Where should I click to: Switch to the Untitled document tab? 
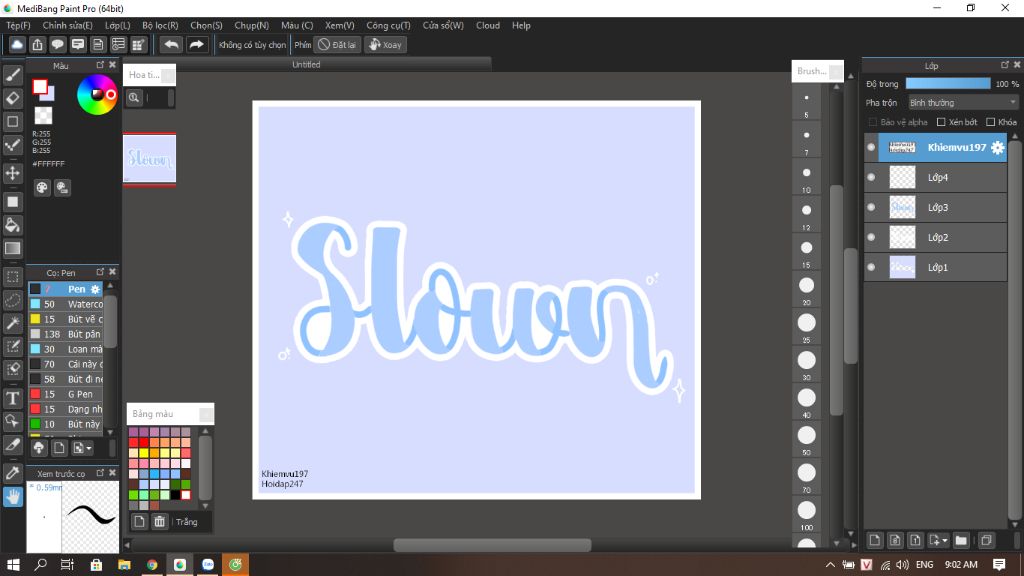[x=306, y=64]
